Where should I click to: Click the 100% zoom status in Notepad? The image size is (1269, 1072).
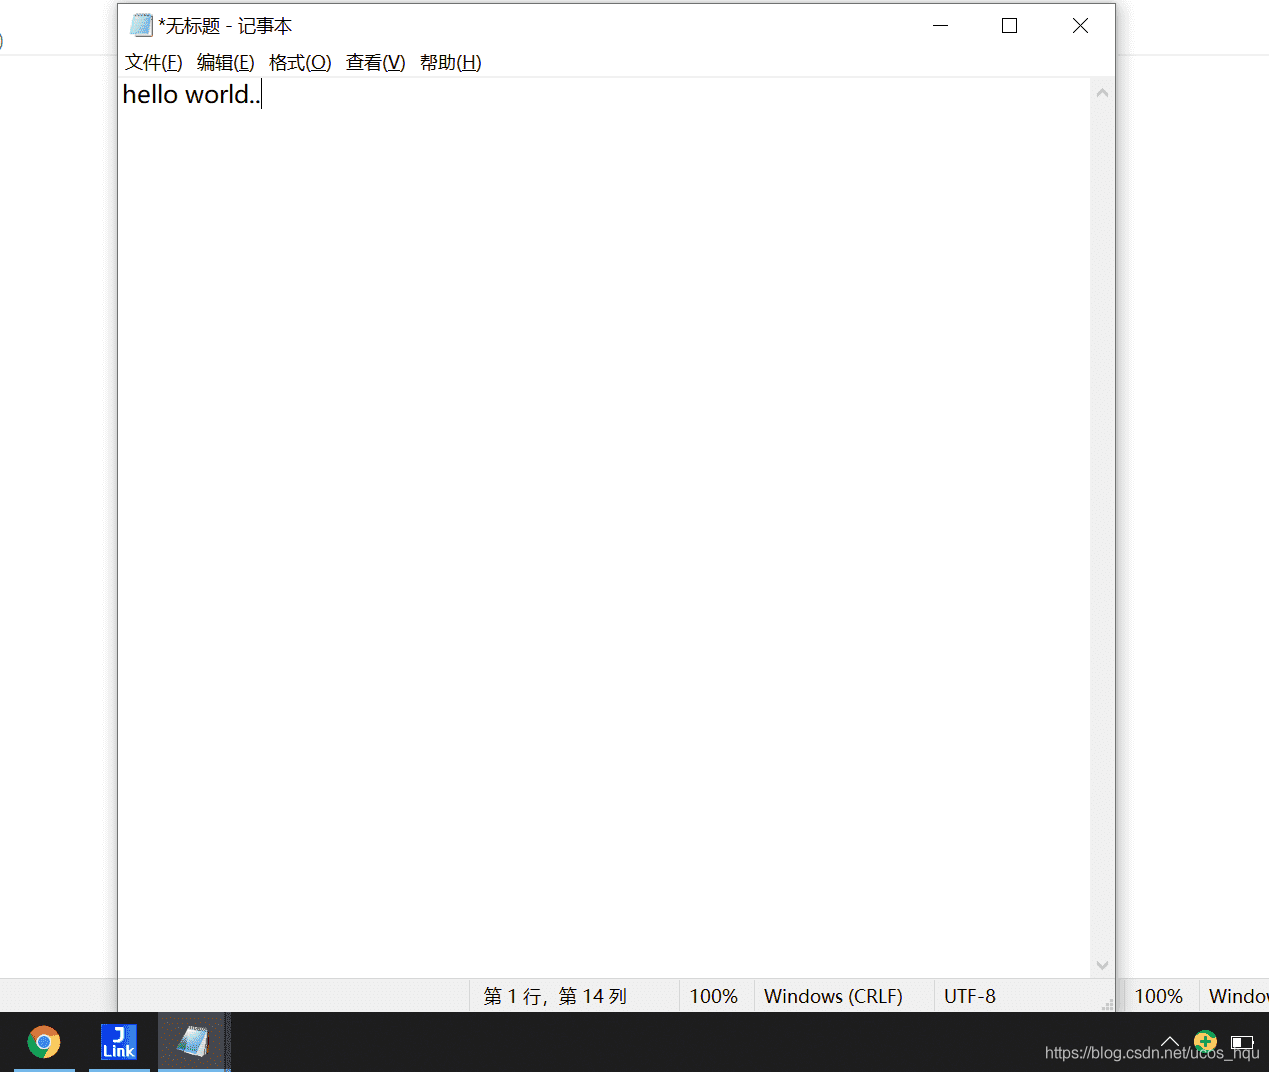click(x=714, y=996)
